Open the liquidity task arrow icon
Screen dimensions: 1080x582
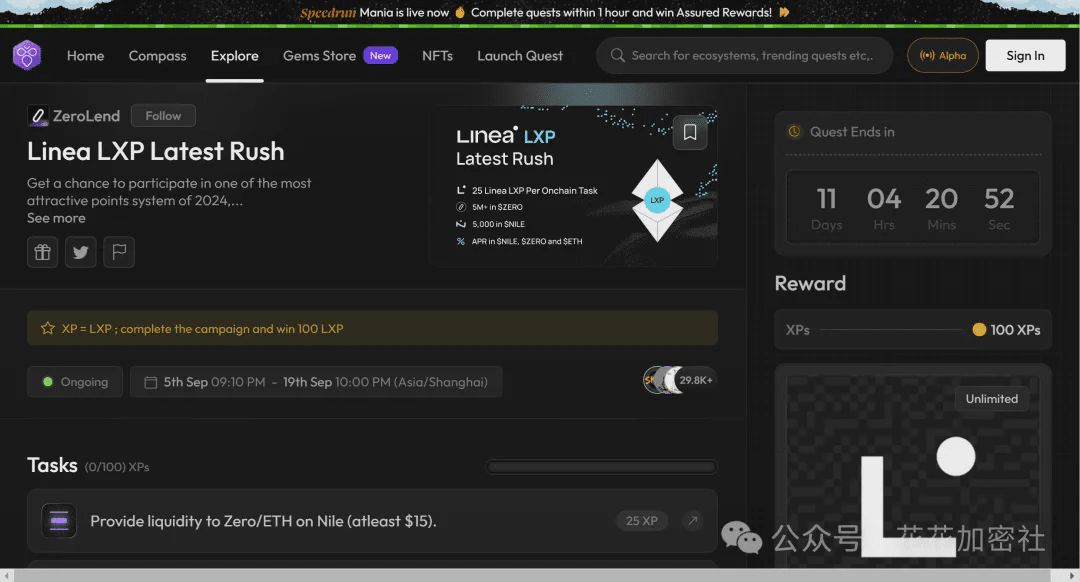(x=693, y=521)
